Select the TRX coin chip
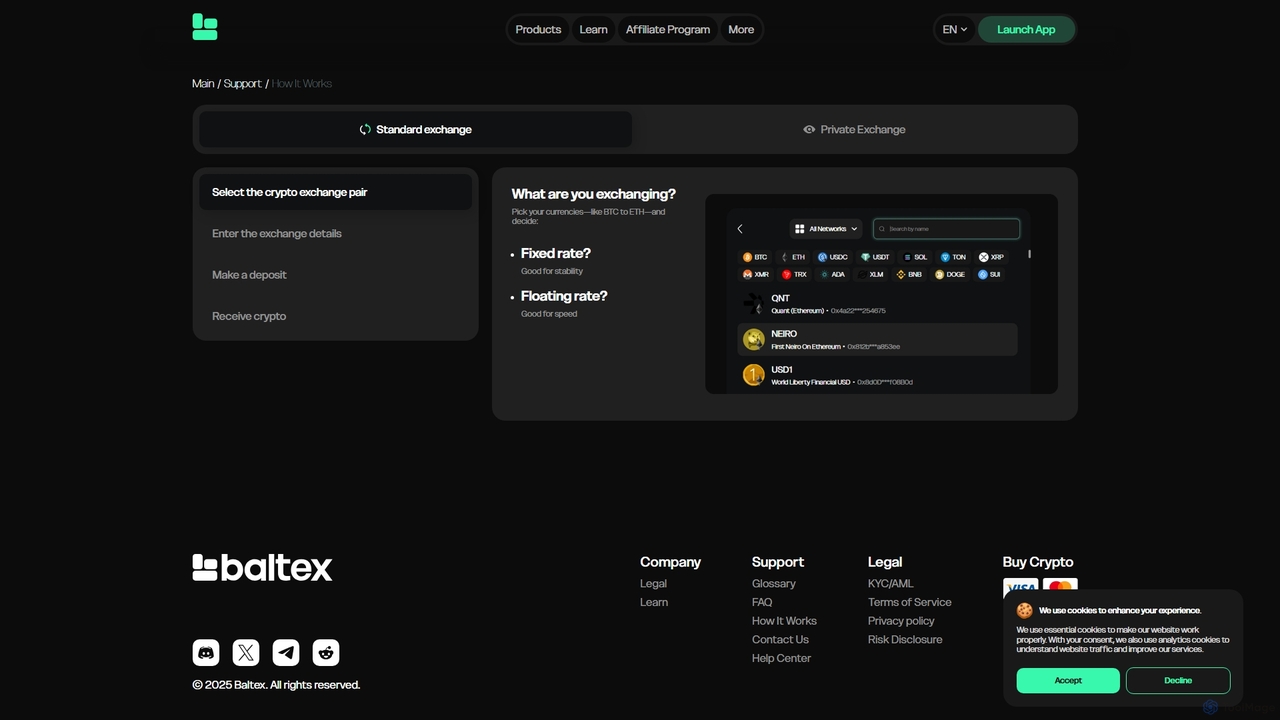This screenshot has width=1280, height=720. click(x=794, y=274)
